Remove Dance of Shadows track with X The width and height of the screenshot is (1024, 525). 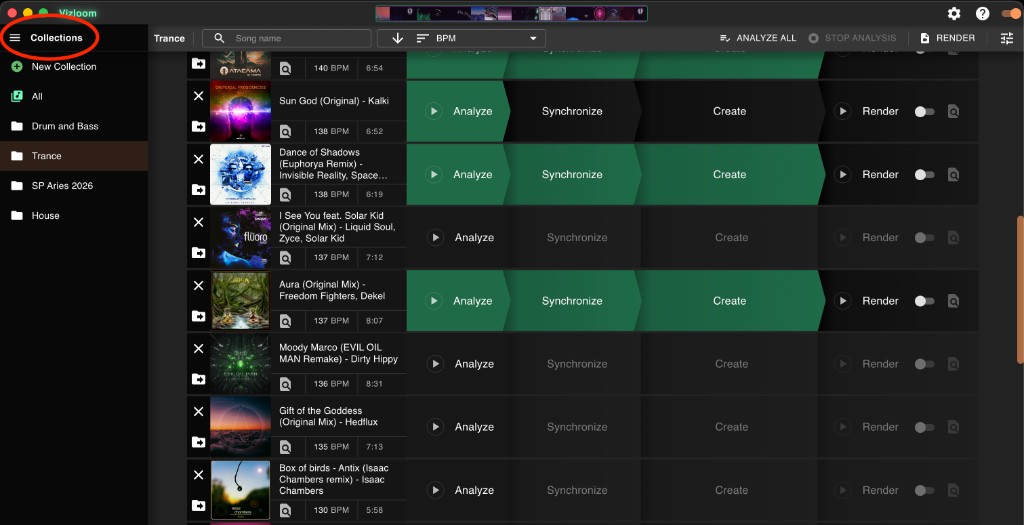tap(199, 159)
